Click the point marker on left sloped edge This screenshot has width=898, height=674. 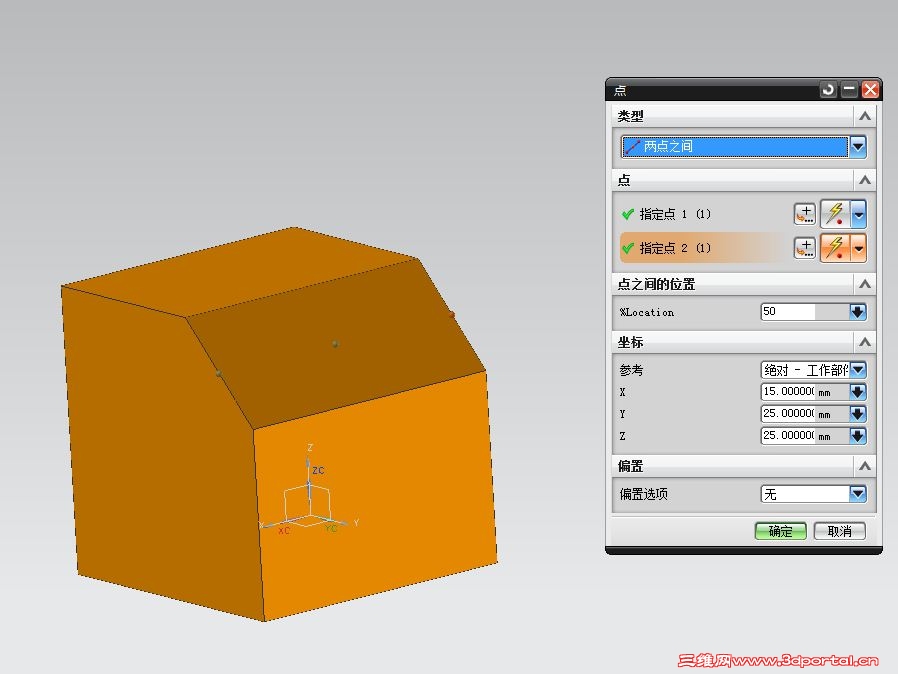click(x=218, y=373)
